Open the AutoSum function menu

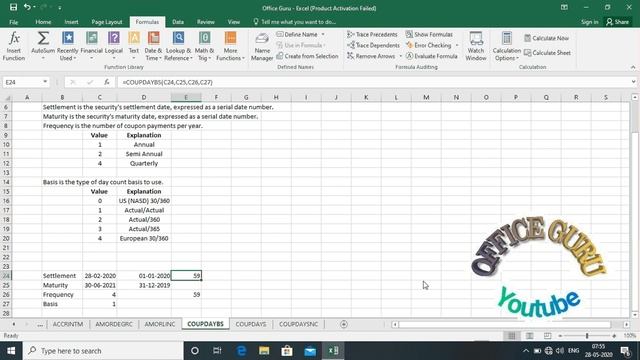(43, 46)
